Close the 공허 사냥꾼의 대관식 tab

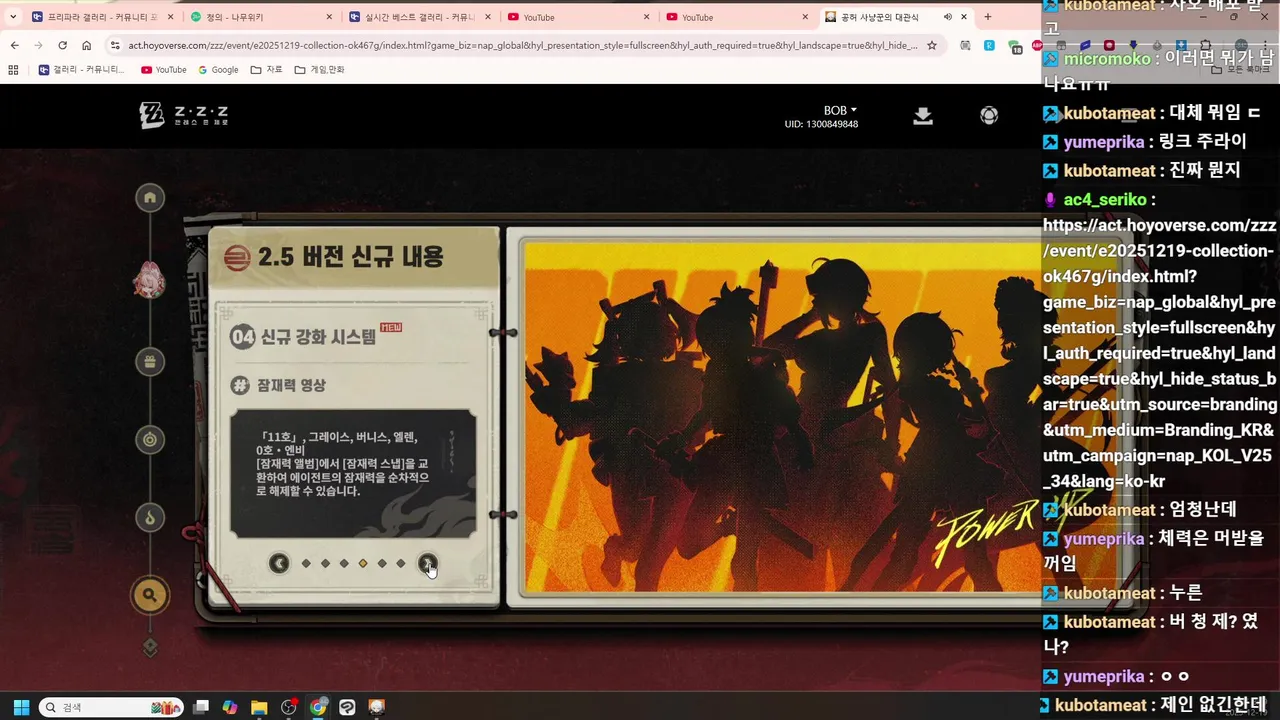coord(964,17)
